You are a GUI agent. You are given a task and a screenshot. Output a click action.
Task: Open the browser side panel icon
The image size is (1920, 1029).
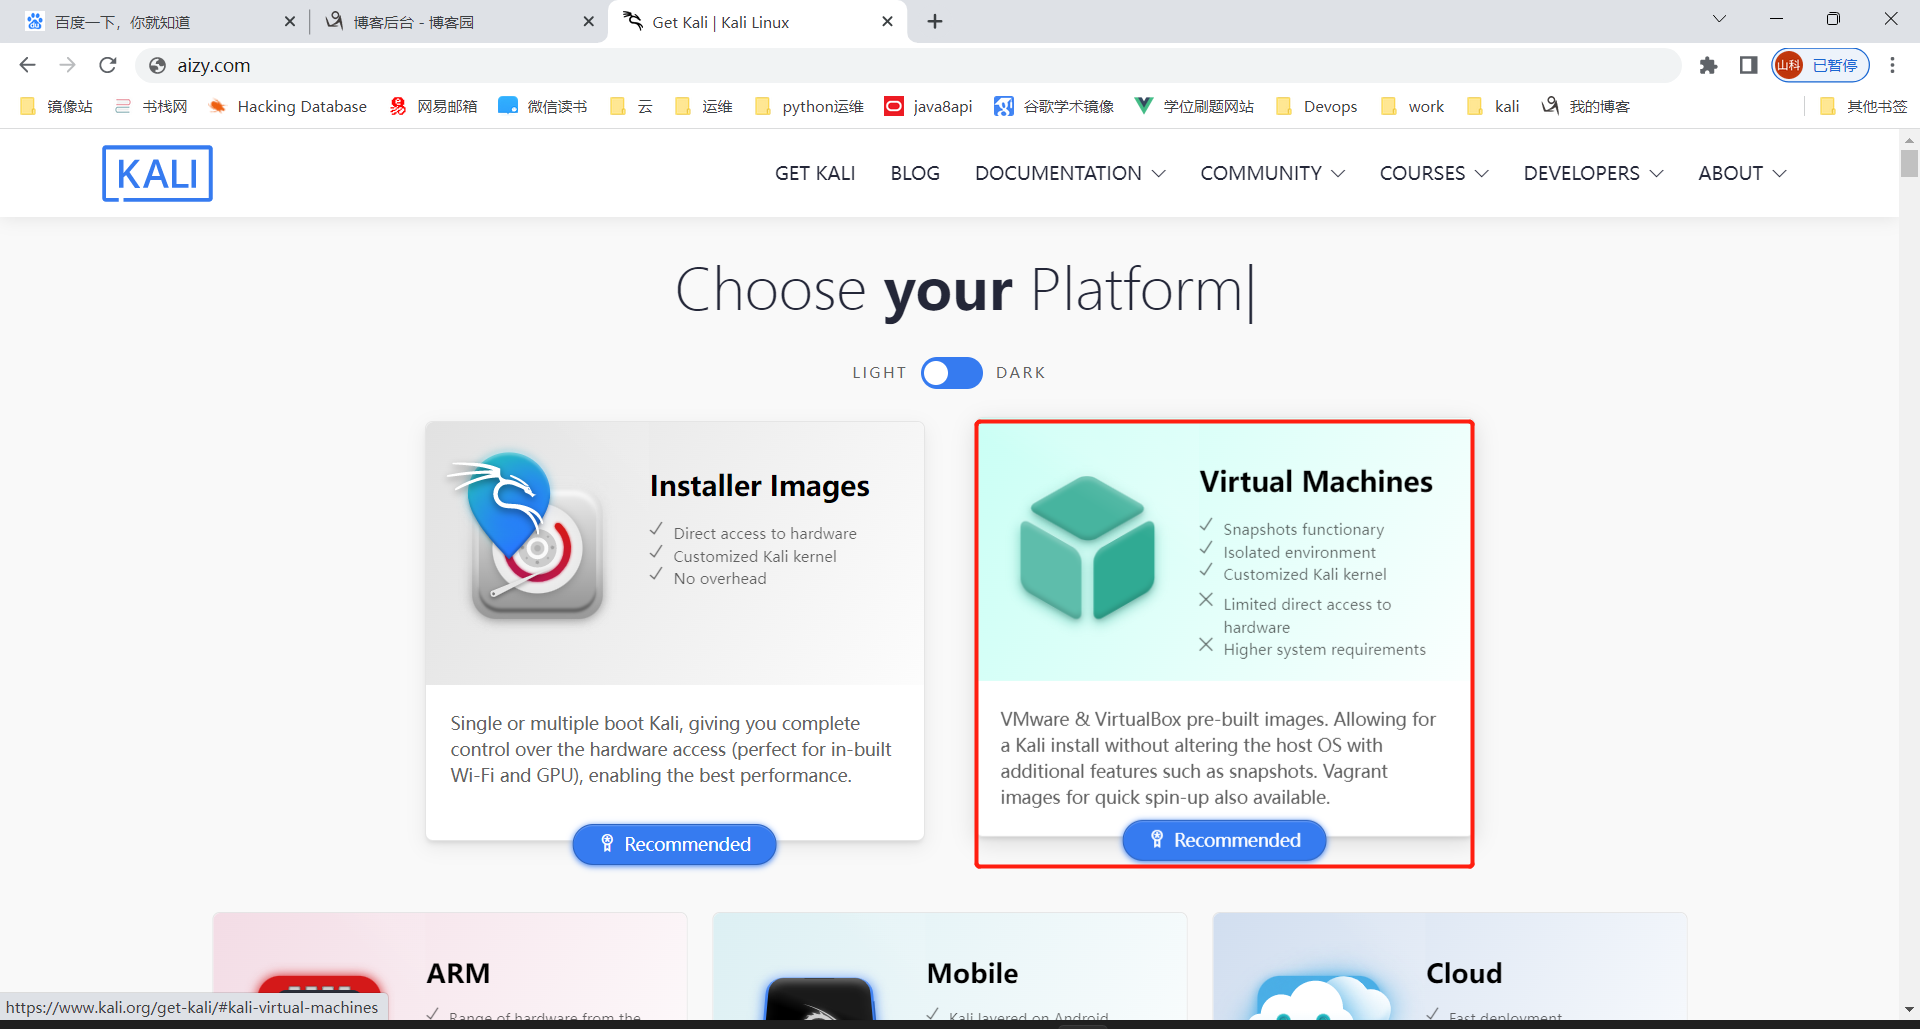(x=1748, y=65)
